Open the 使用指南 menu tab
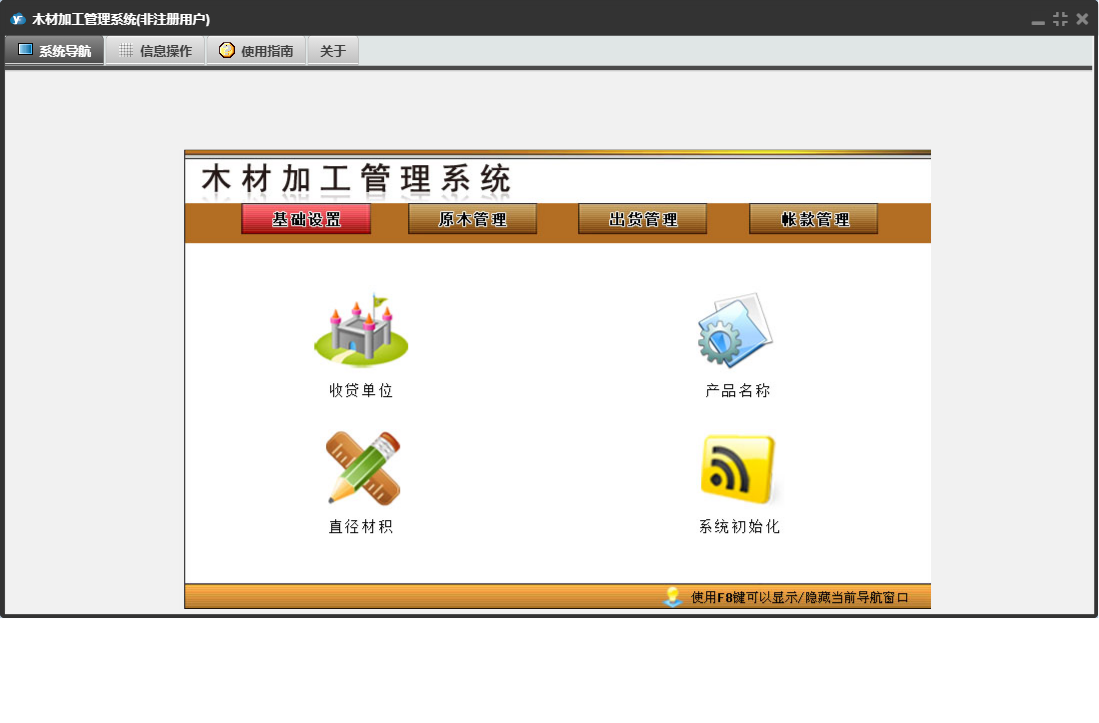 (x=257, y=50)
